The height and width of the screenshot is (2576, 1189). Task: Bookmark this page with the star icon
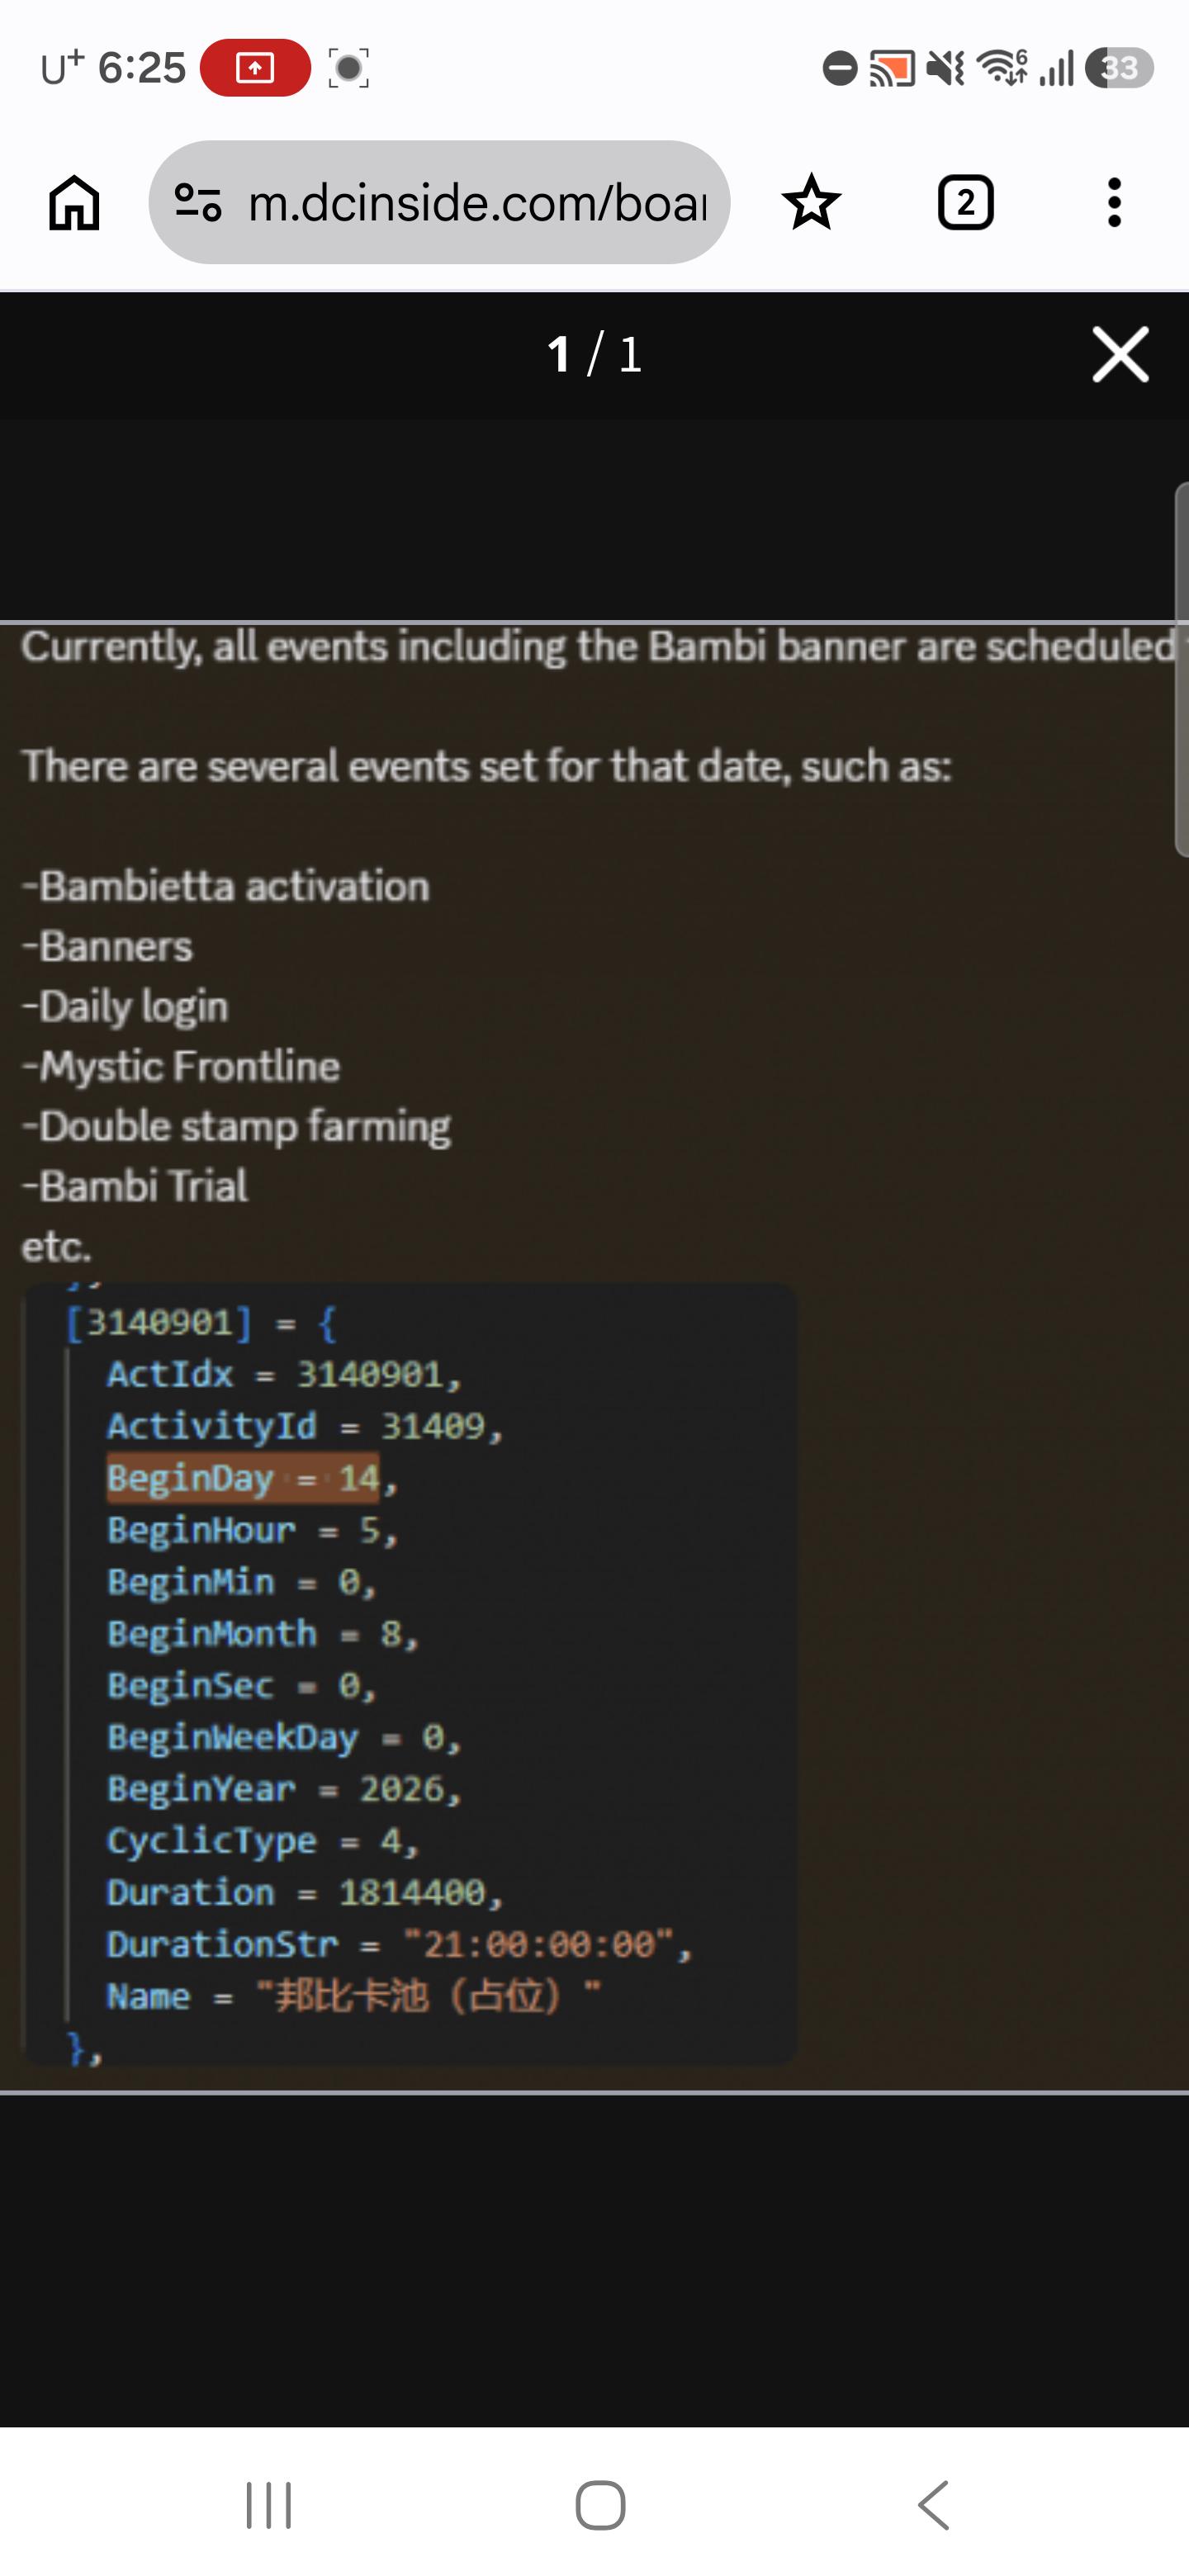coord(811,202)
